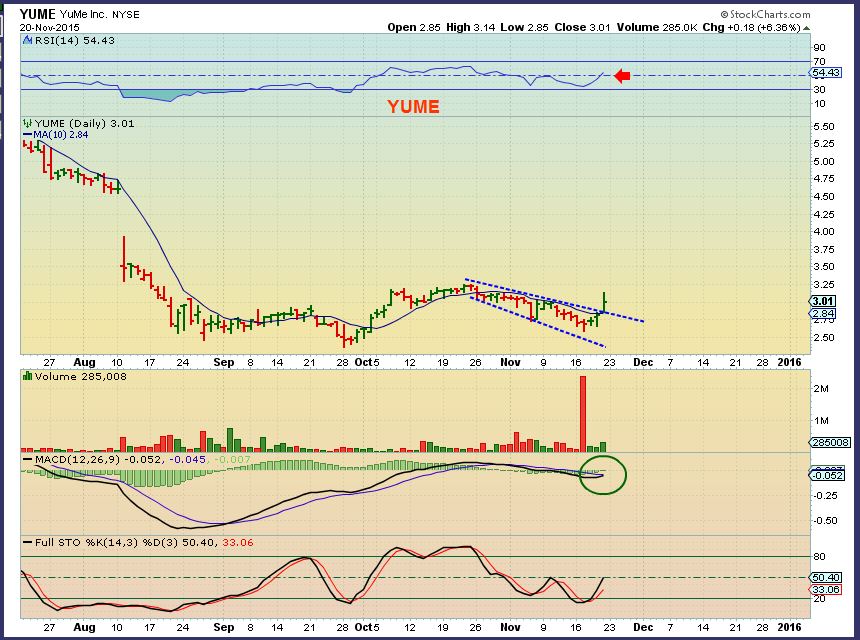
Task: Select the YuMe Inc. NYSE company name
Action: coord(100,15)
